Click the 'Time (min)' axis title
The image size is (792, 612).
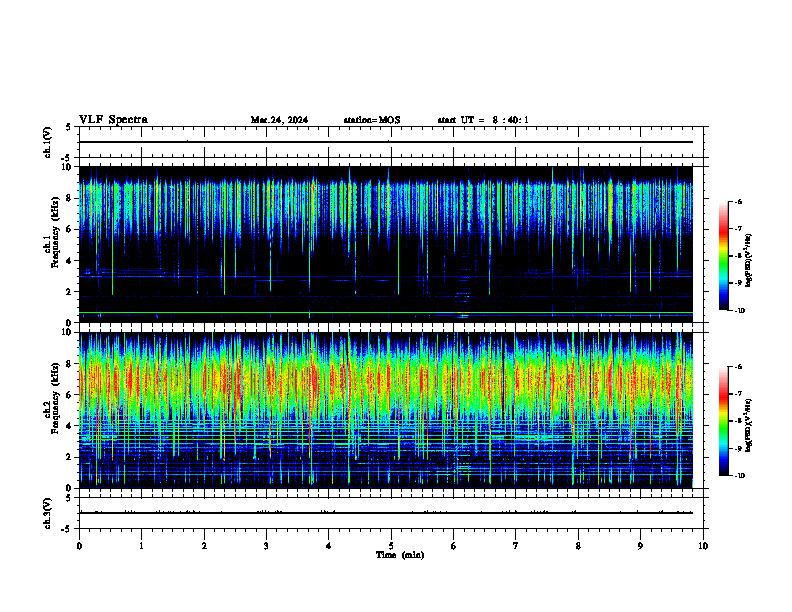coord(400,555)
